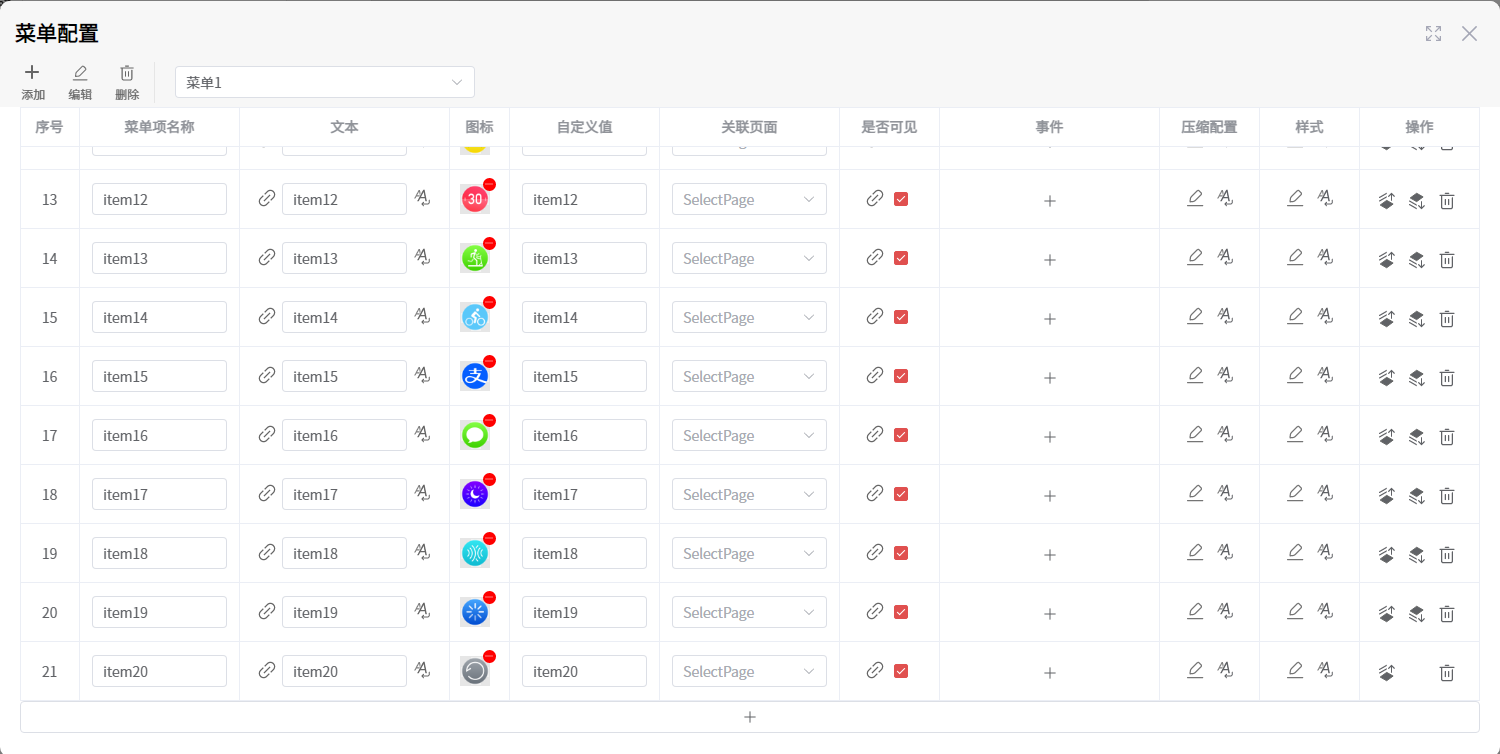This screenshot has height=754, width=1500.
Task: Add a new row with the bottom plus bar
Action: pos(749,717)
